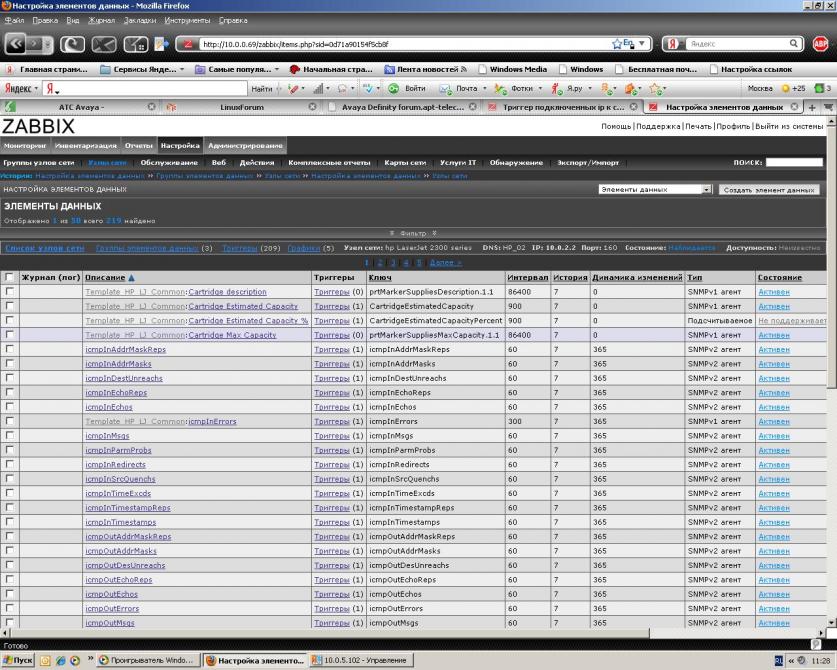Screen dimensions: 837x670
Task: Click the browser back arrow button
Action: tap(19, 44)
